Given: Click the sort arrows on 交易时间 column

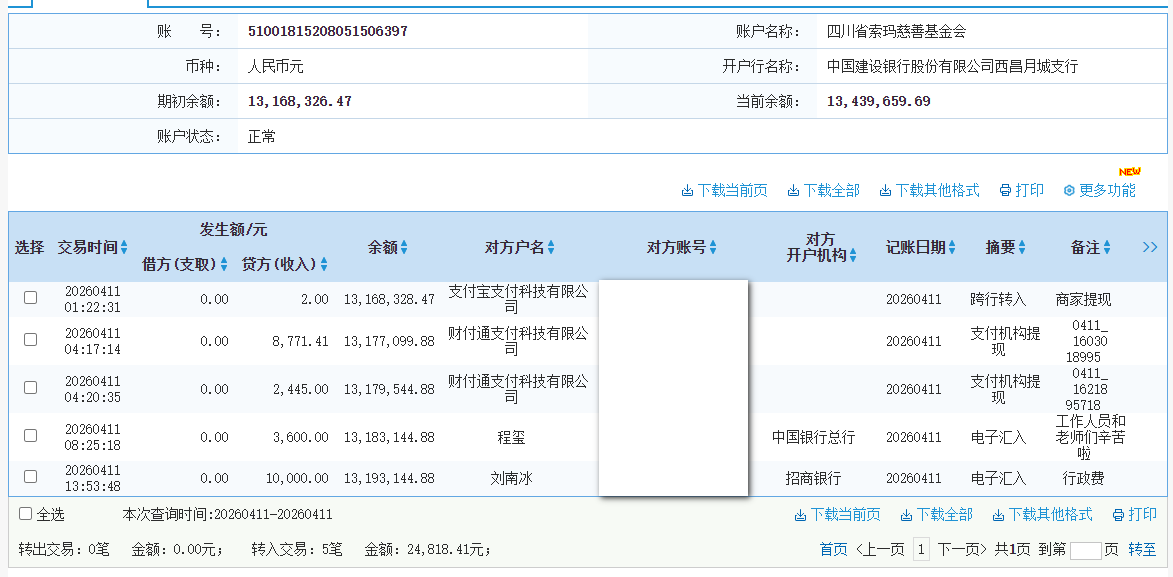Looking at the screenshot, I should 123,247.
